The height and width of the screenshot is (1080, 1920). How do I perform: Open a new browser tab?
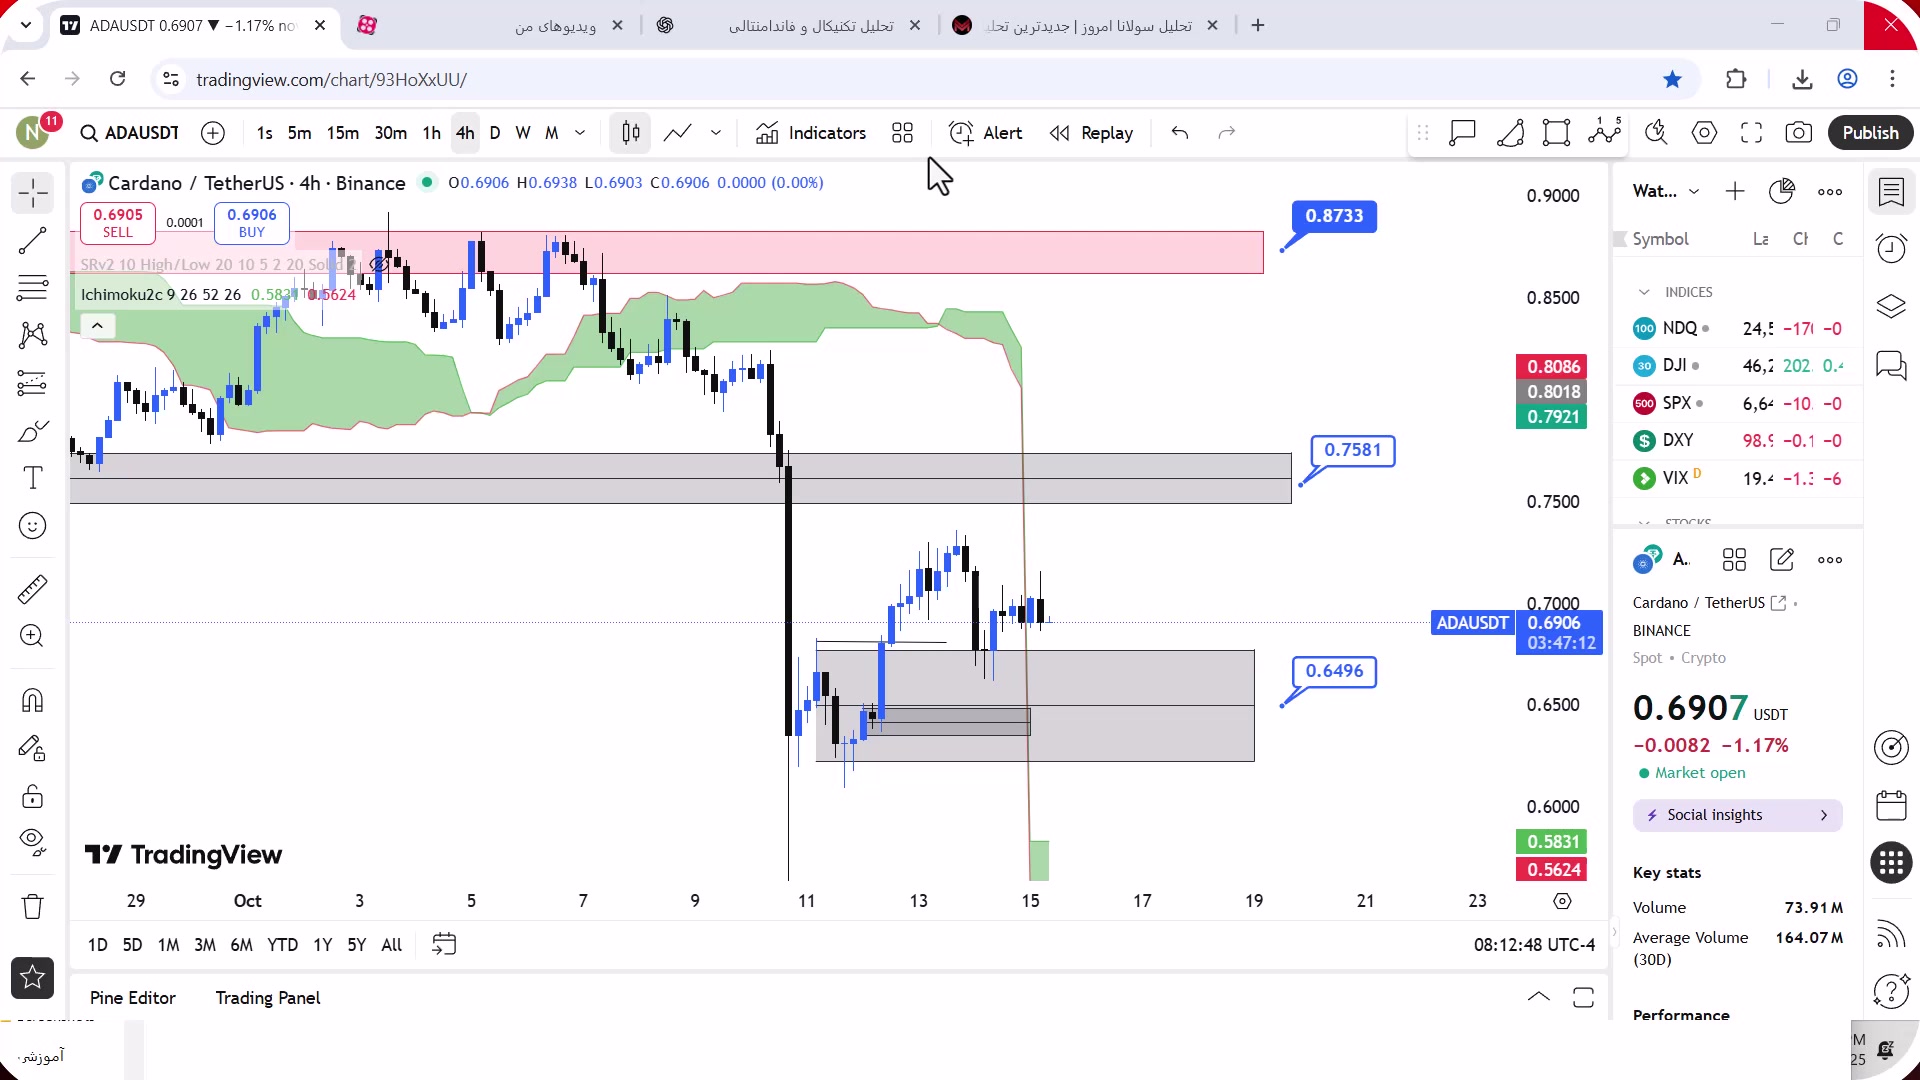click(1258, 25)
